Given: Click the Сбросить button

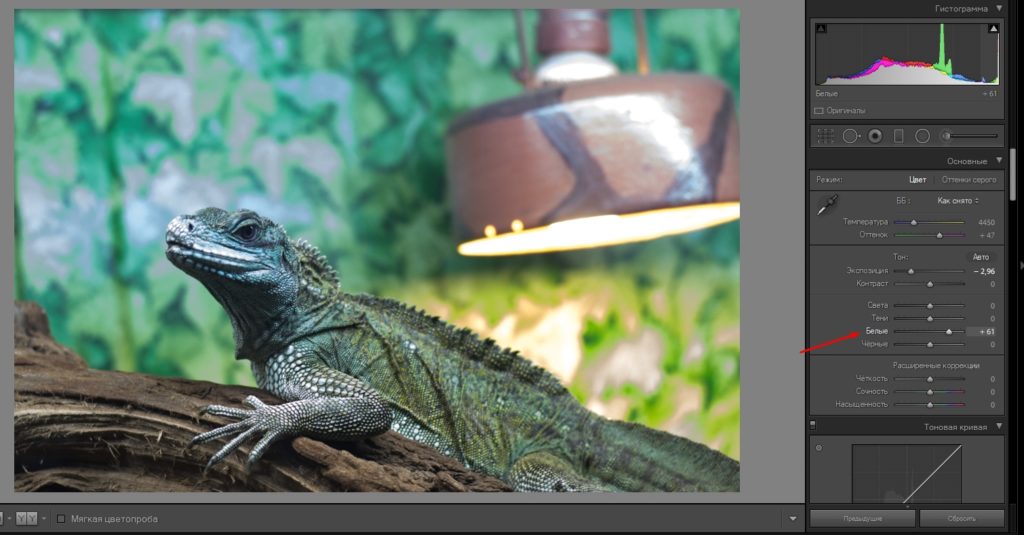Looking at the screenshot, I should point(961,518).
